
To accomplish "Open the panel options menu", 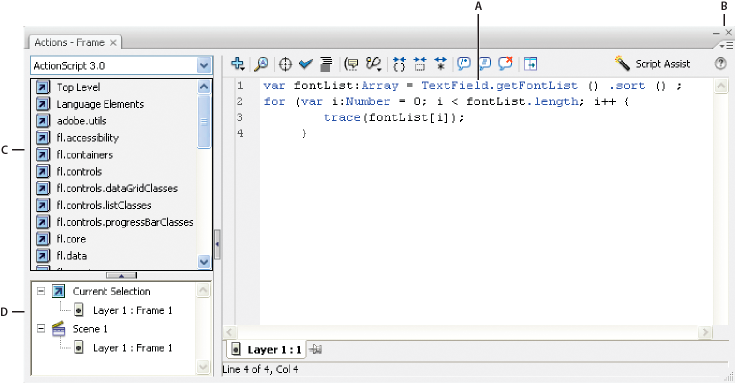I will tap(726, 45).
